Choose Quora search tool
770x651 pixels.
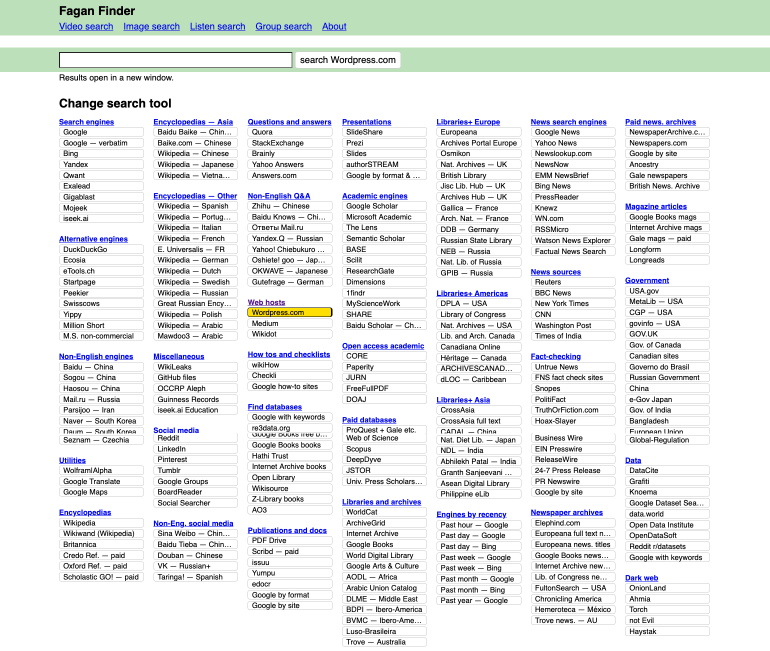click(x=290, y=132)
